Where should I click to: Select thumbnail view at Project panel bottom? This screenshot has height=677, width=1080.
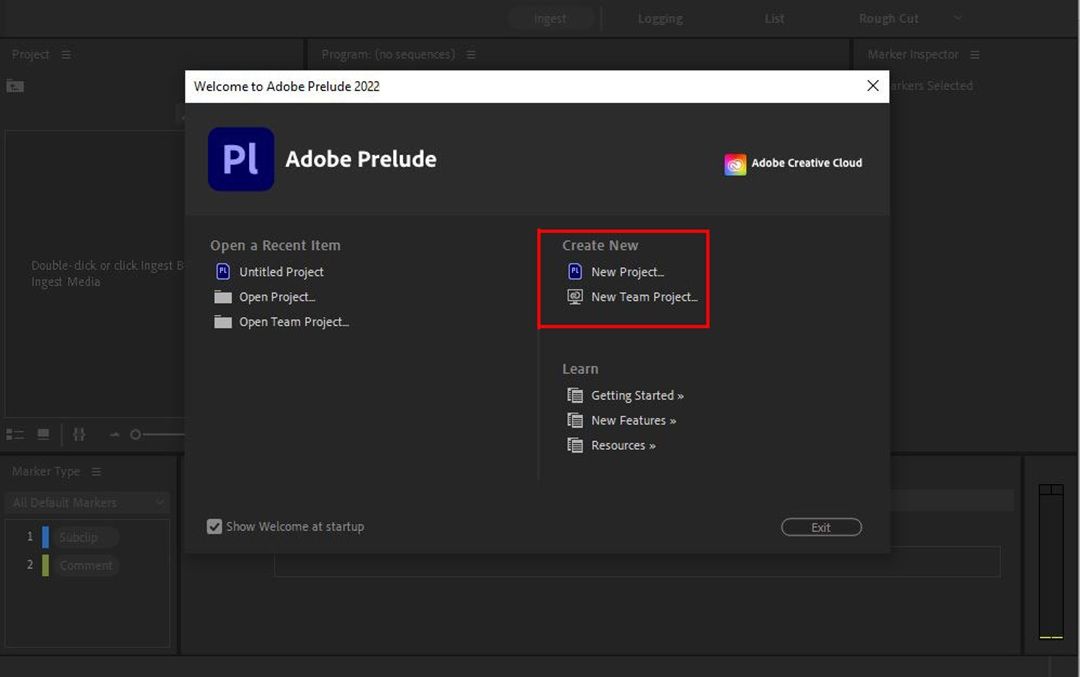click(x=41, y=434)
